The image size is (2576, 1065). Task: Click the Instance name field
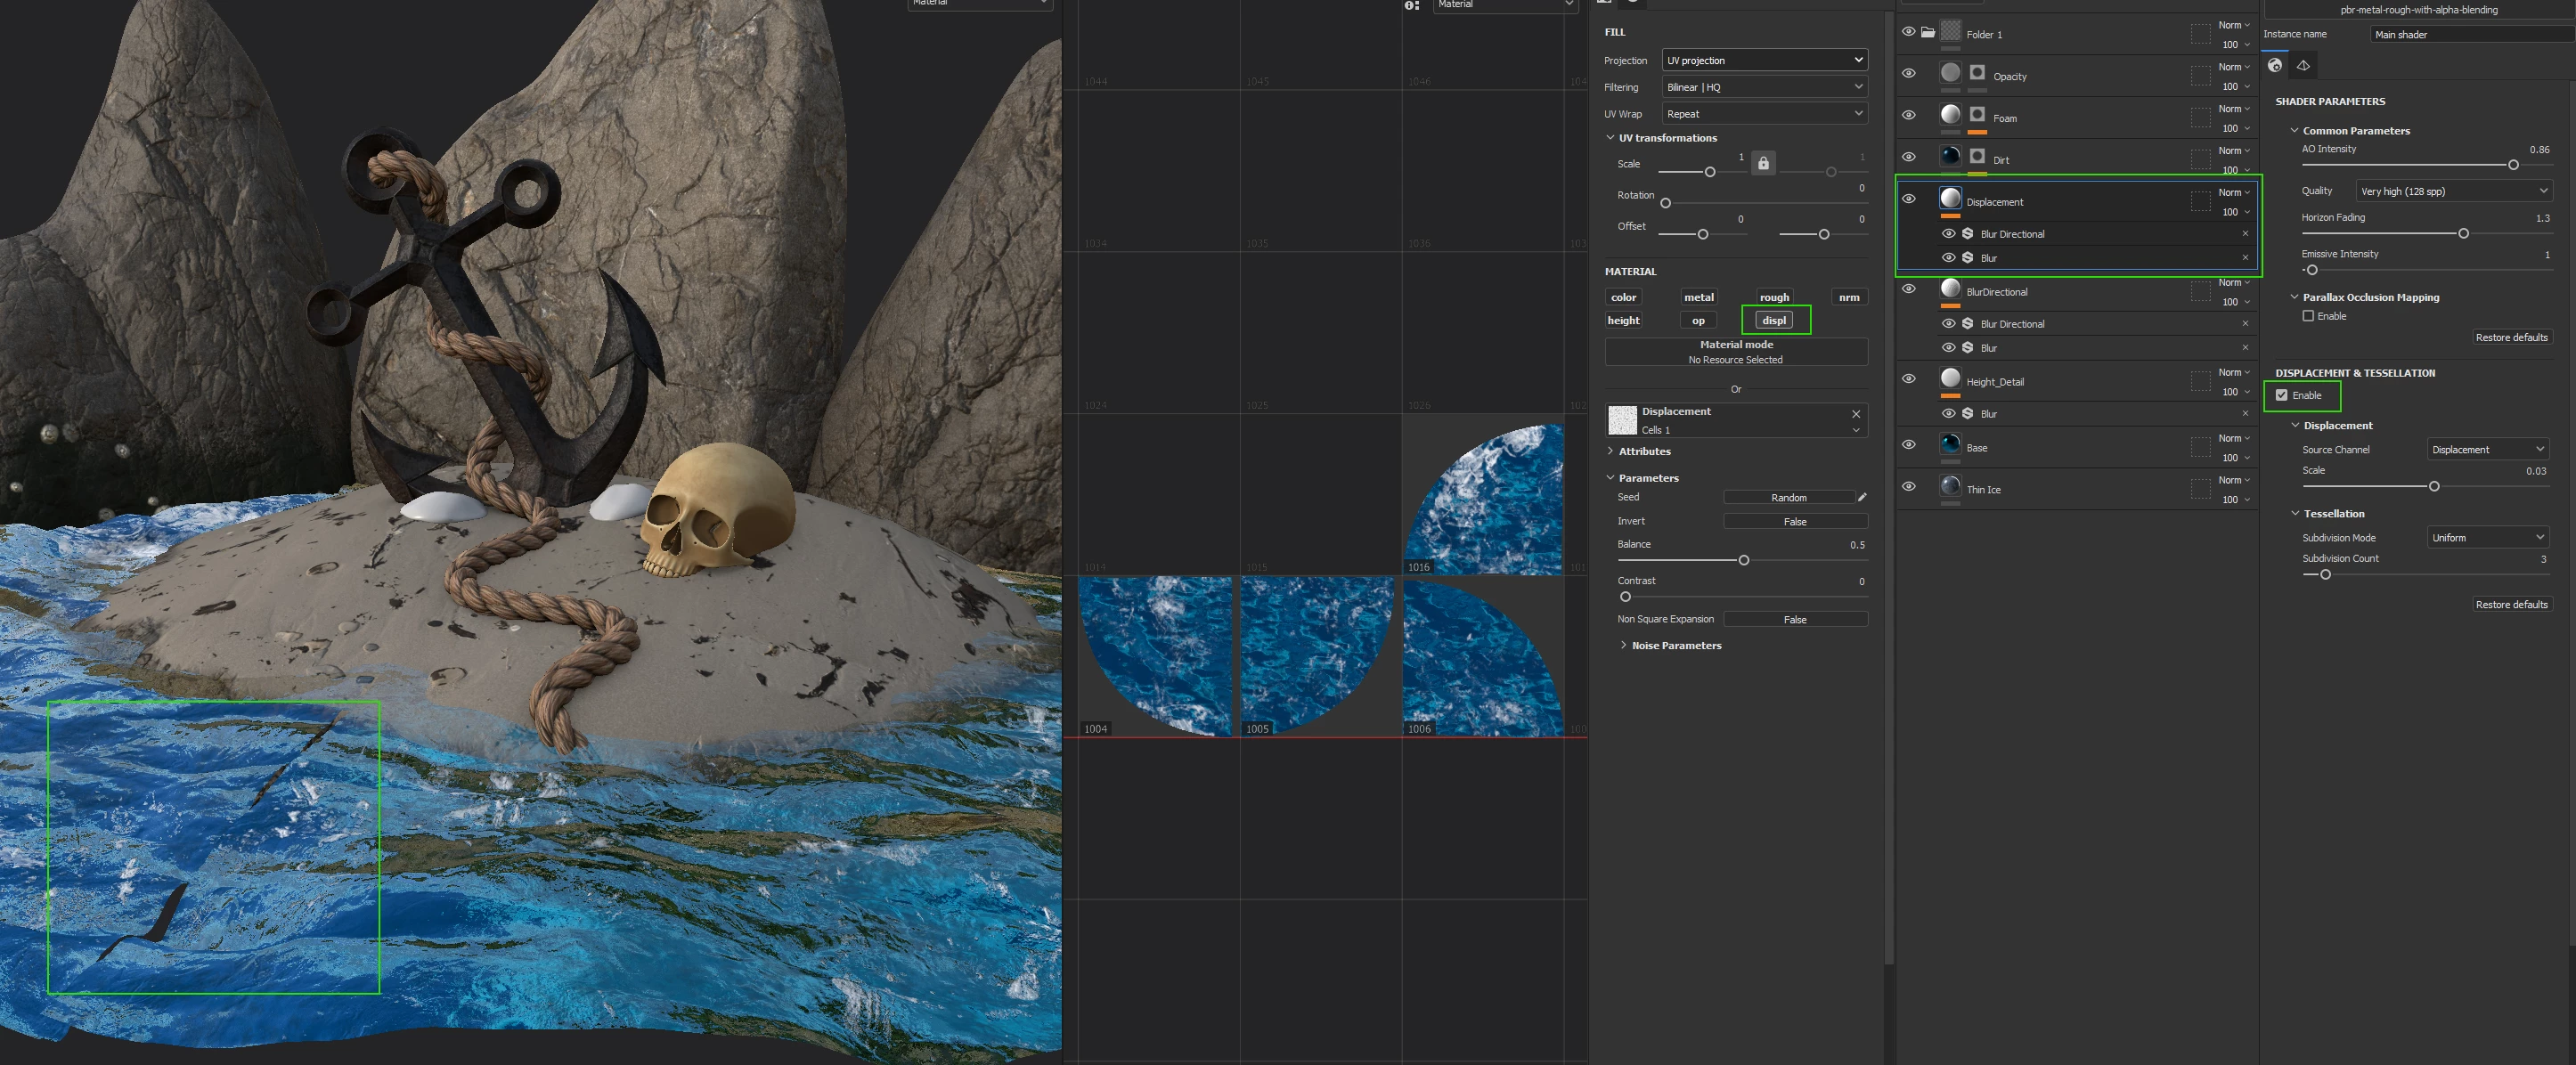coord(2470,34)
